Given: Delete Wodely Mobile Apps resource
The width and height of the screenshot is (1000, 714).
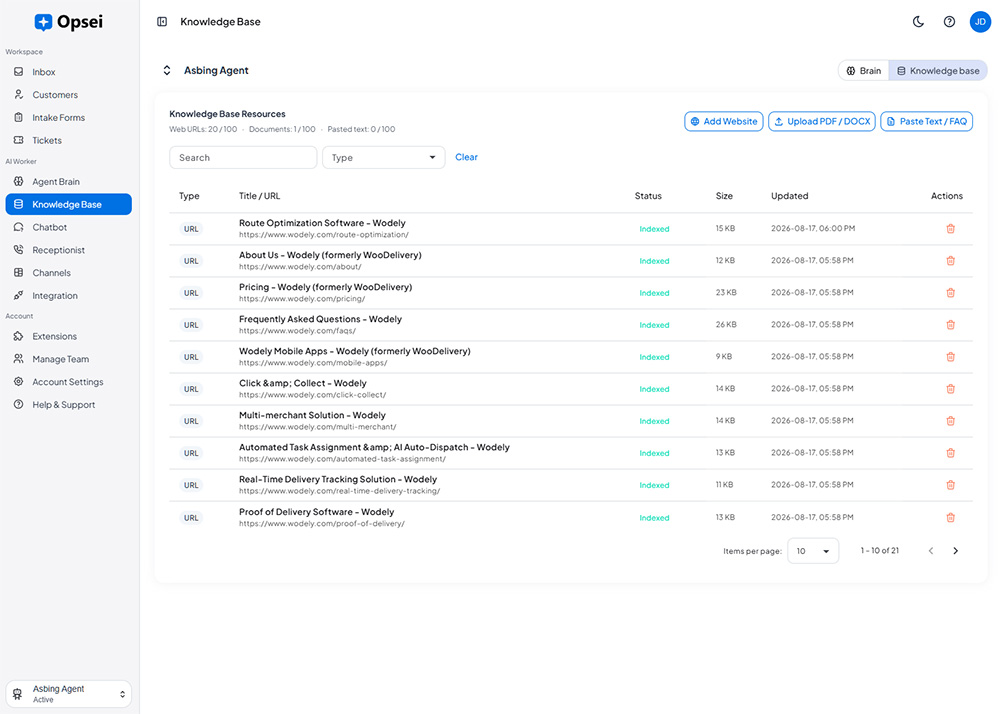Looking at the screenshot, I should point(950,357).
